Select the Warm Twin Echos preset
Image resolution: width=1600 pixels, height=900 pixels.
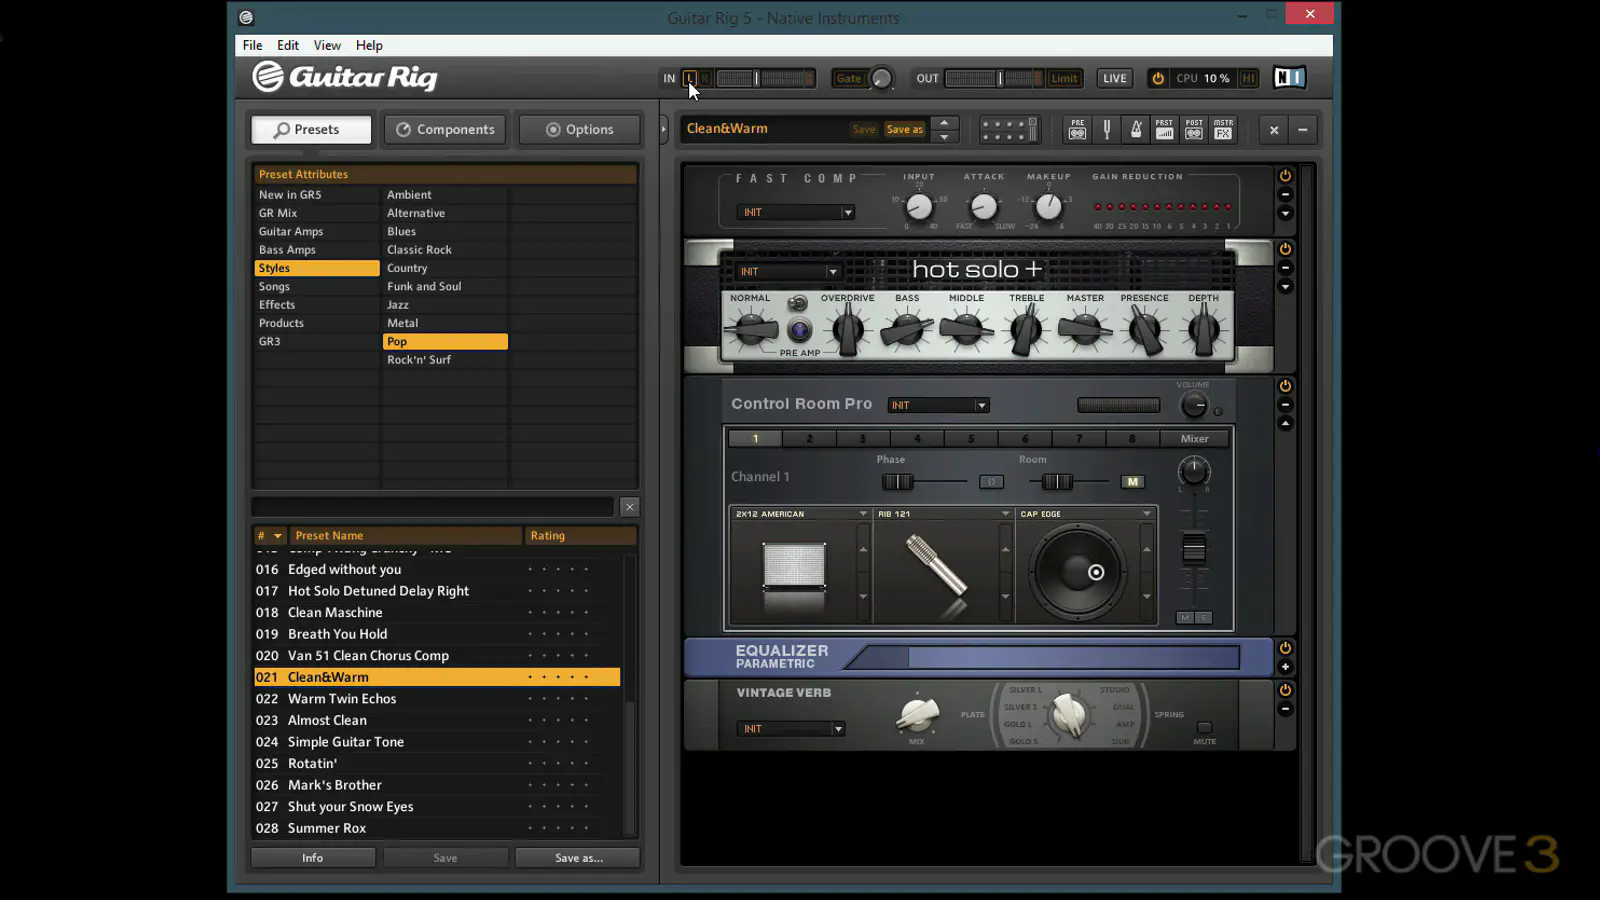coord(342,699)
